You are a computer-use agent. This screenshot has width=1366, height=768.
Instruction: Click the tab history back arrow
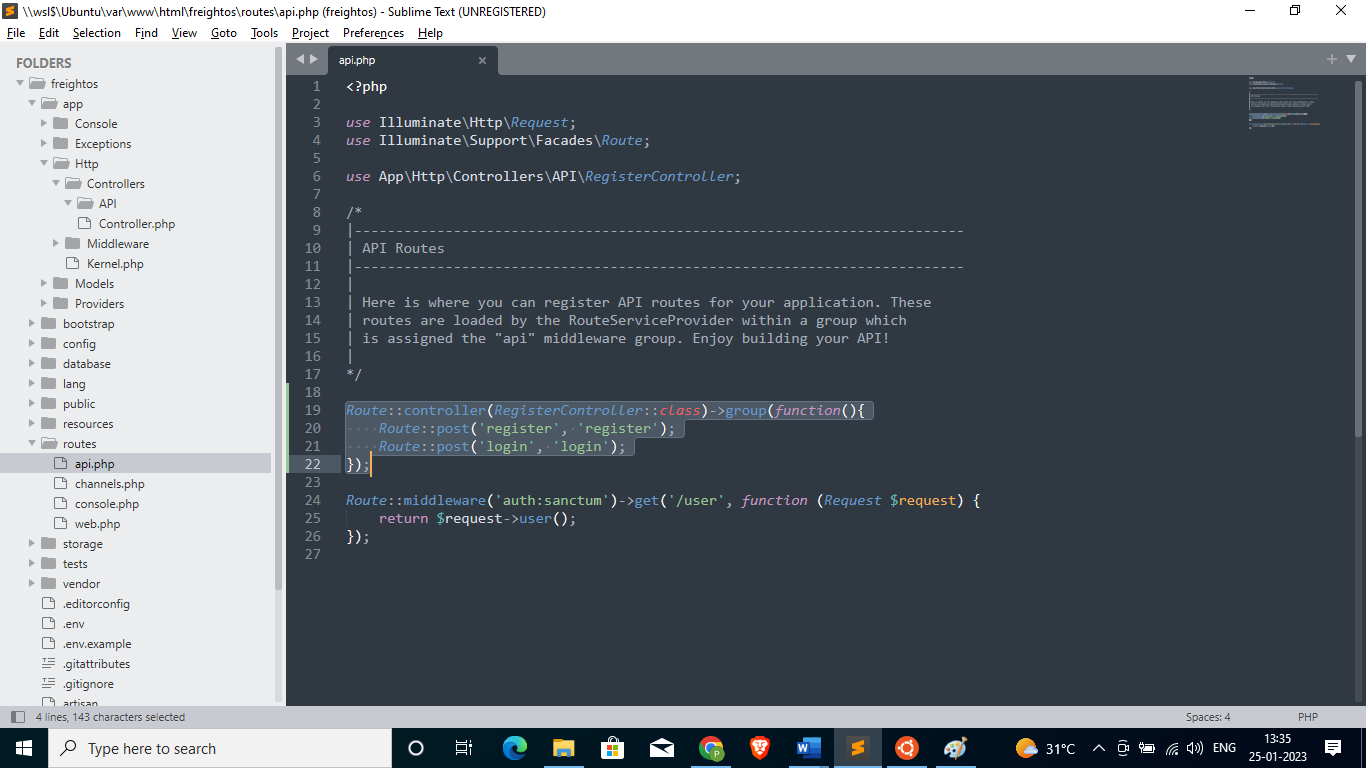(299, 60)
